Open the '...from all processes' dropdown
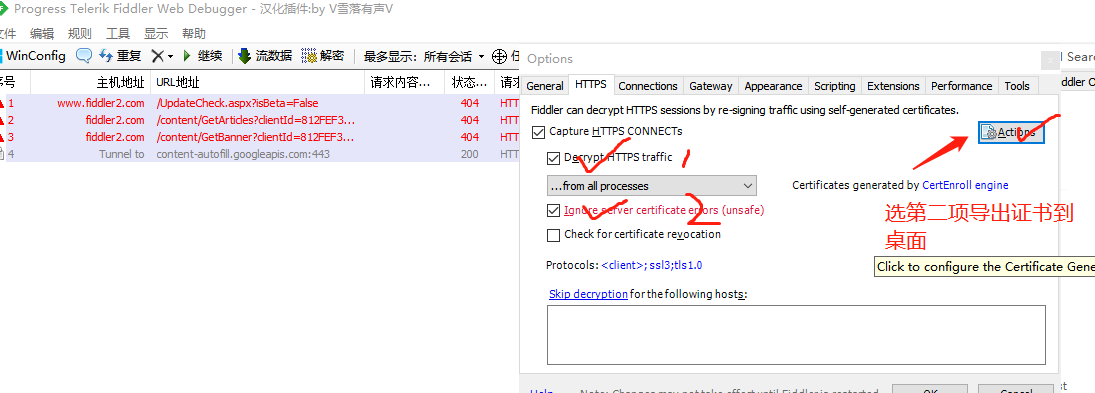1095x393 pixels. click(652, 186)
